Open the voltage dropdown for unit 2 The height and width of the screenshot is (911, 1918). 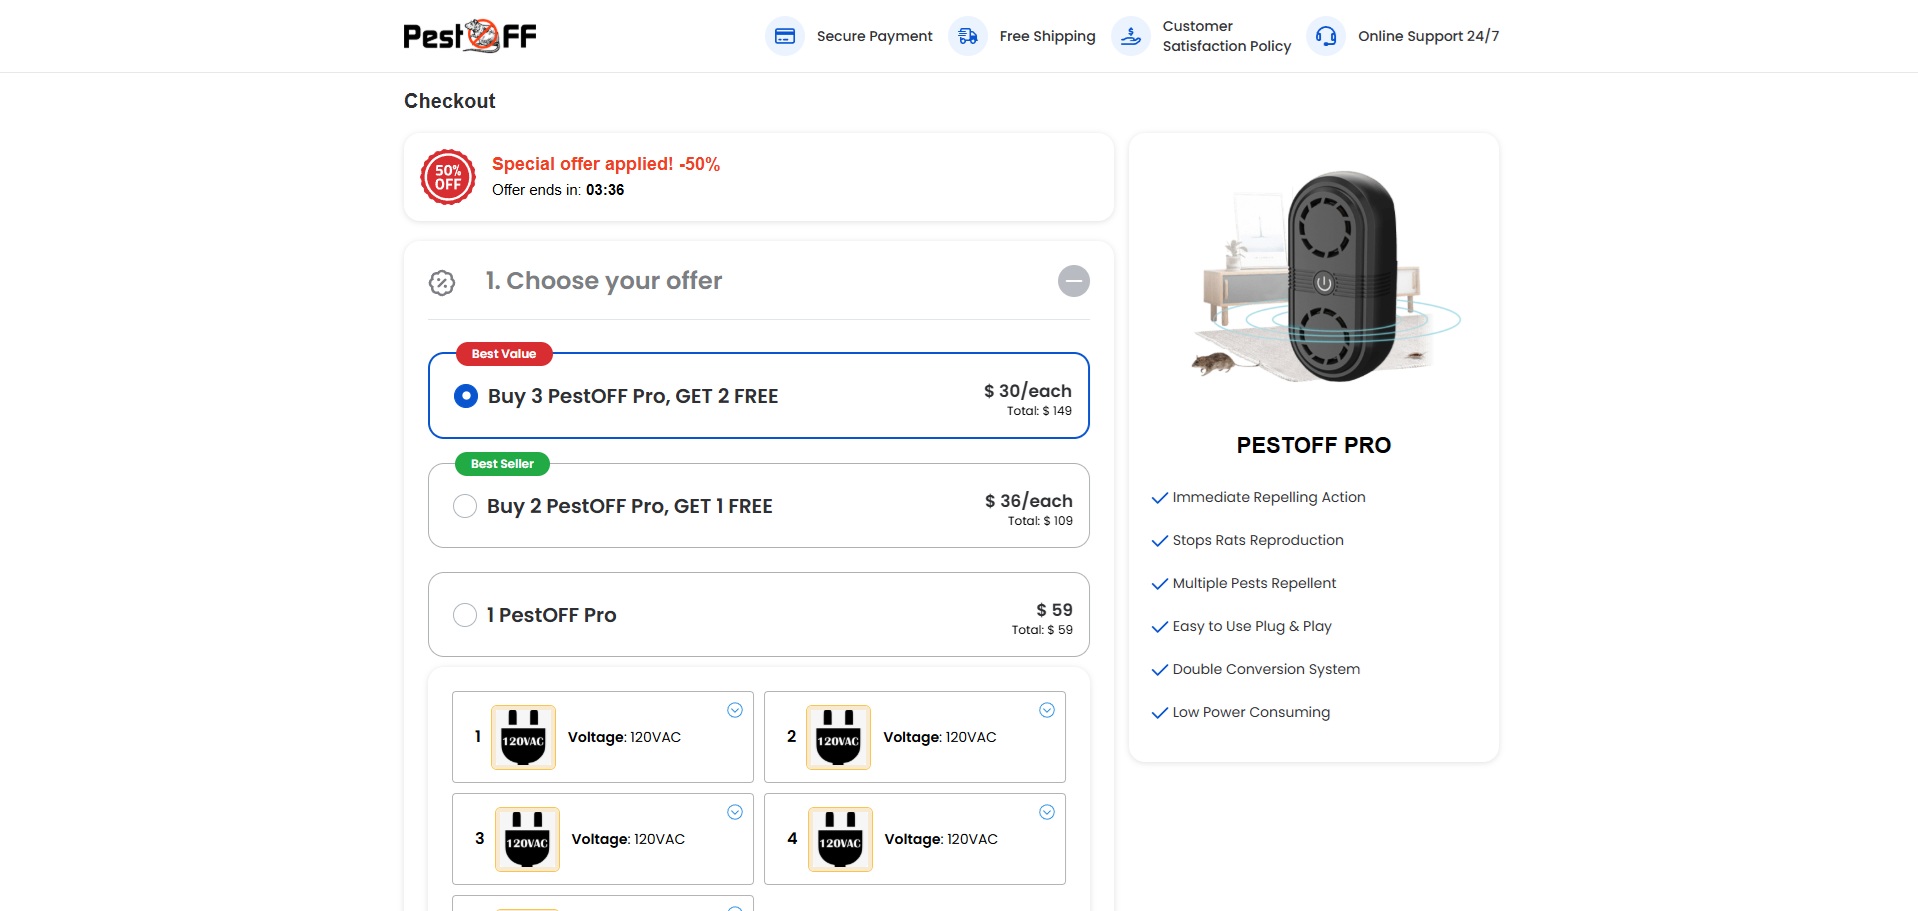1047,710
